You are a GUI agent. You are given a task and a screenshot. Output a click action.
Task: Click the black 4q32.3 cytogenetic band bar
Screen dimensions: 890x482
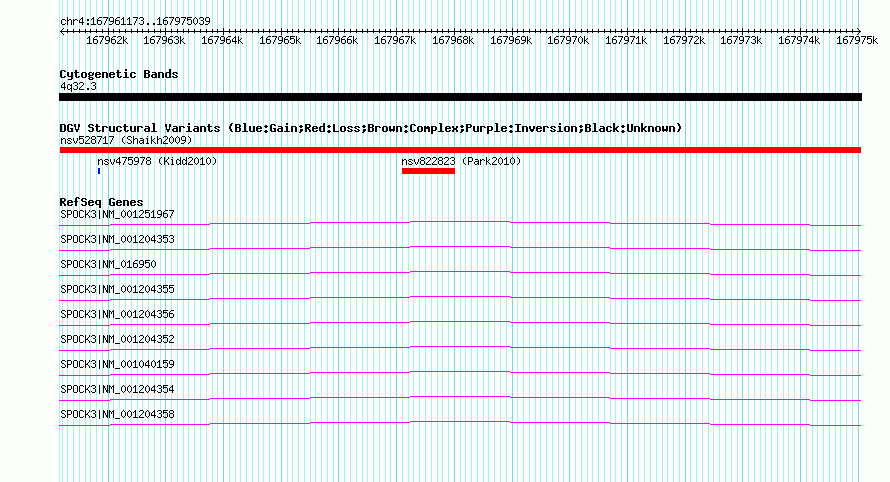point(460,97)
